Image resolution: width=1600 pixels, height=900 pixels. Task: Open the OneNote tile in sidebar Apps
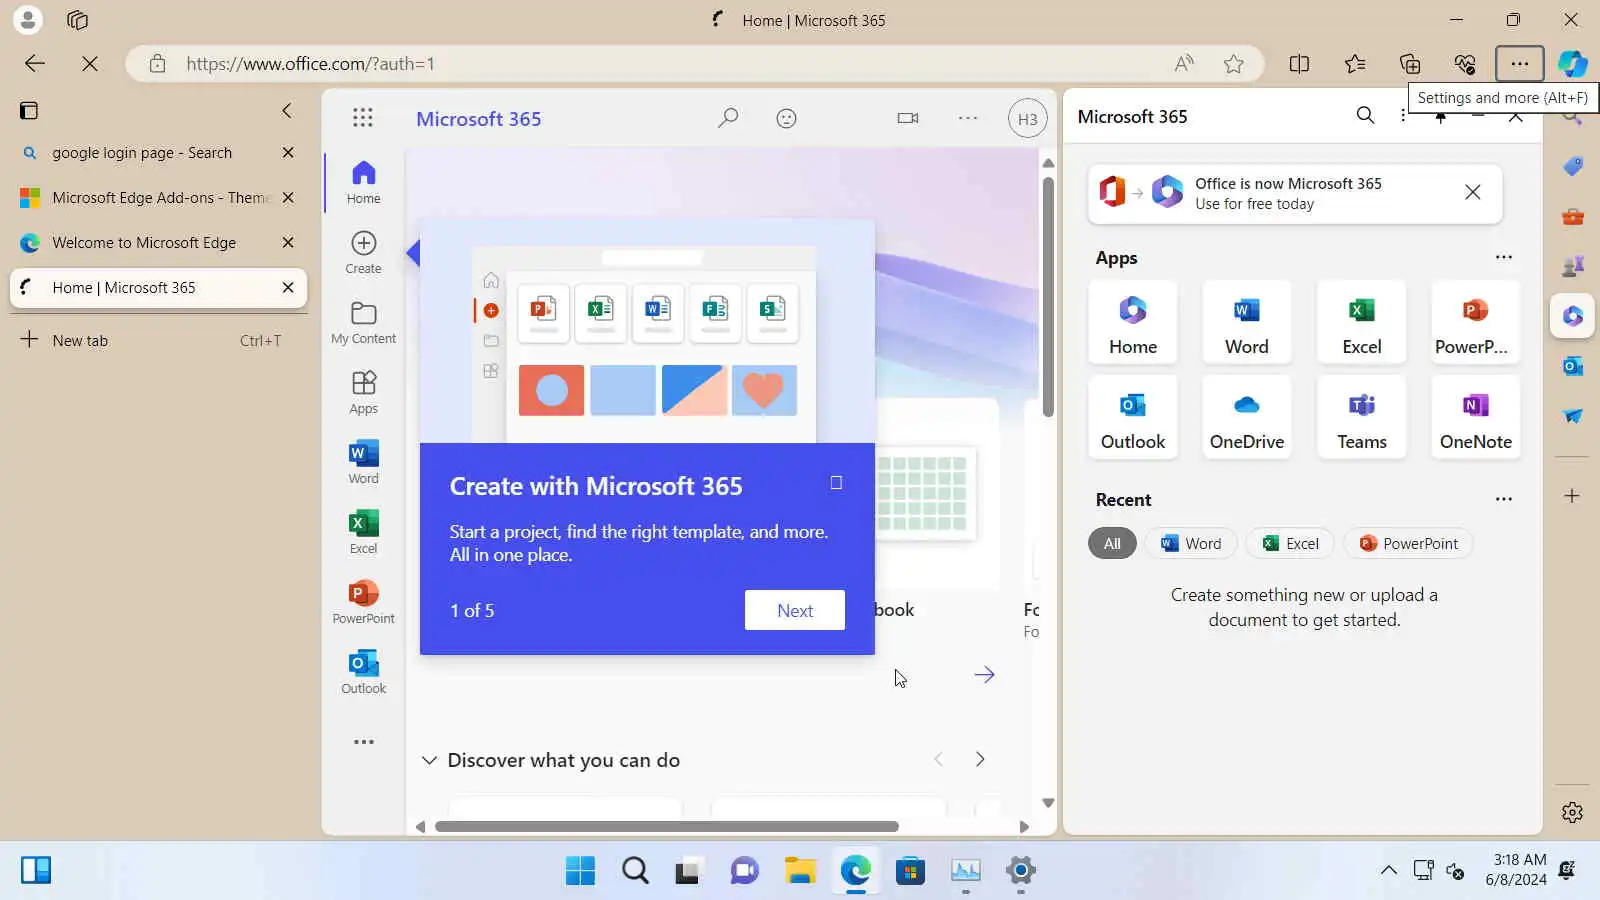1476,418
